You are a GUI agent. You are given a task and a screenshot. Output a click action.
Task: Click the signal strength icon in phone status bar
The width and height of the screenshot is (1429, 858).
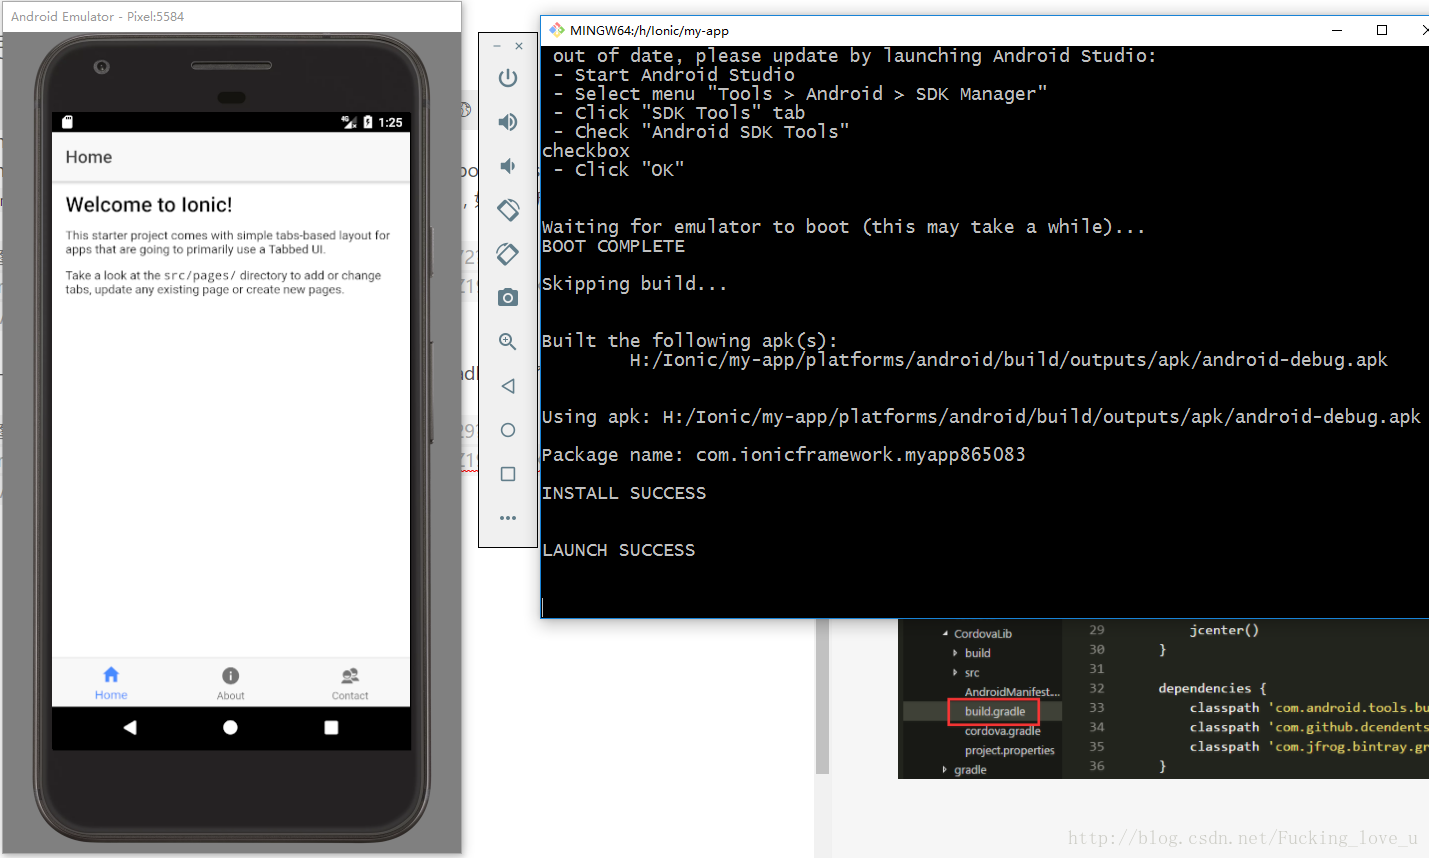(x=349, y=122)
